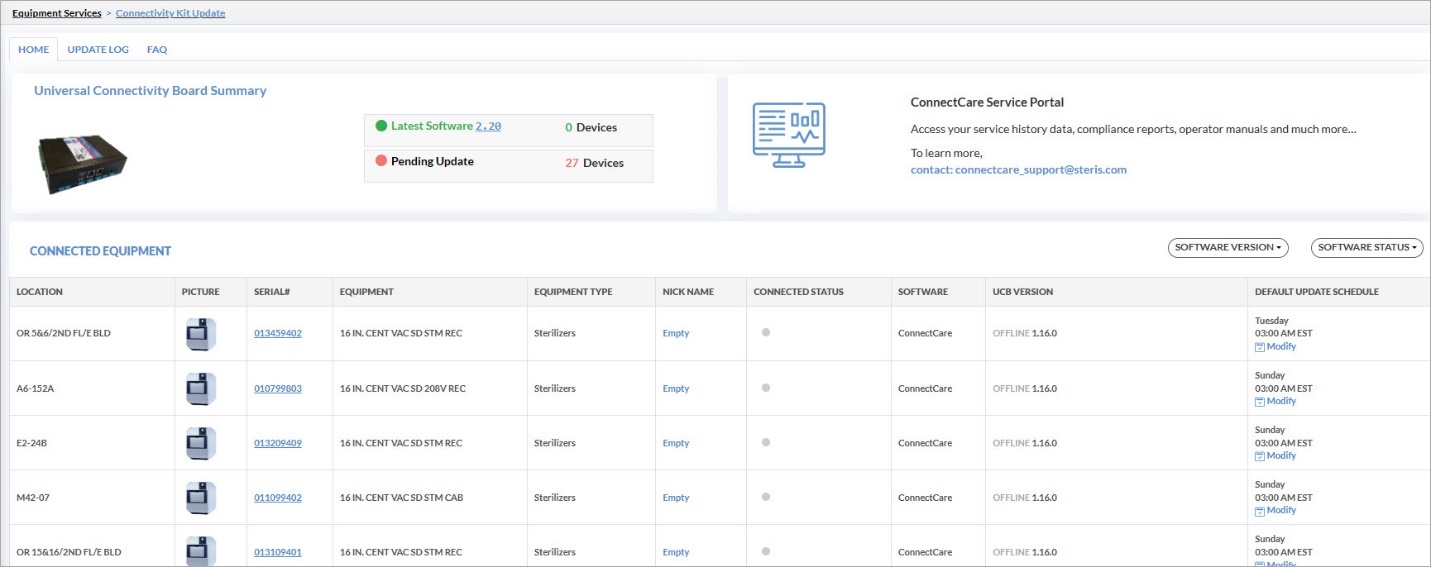Screen dimensions: 1431x567
Task: Open the Software Status filter dropdown
Action: 1367,247
